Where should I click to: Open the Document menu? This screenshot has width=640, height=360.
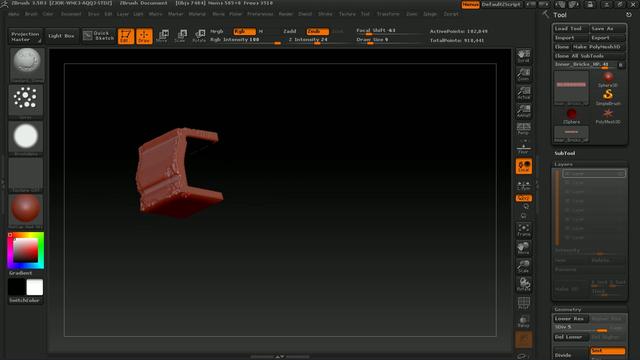point(71,14)
